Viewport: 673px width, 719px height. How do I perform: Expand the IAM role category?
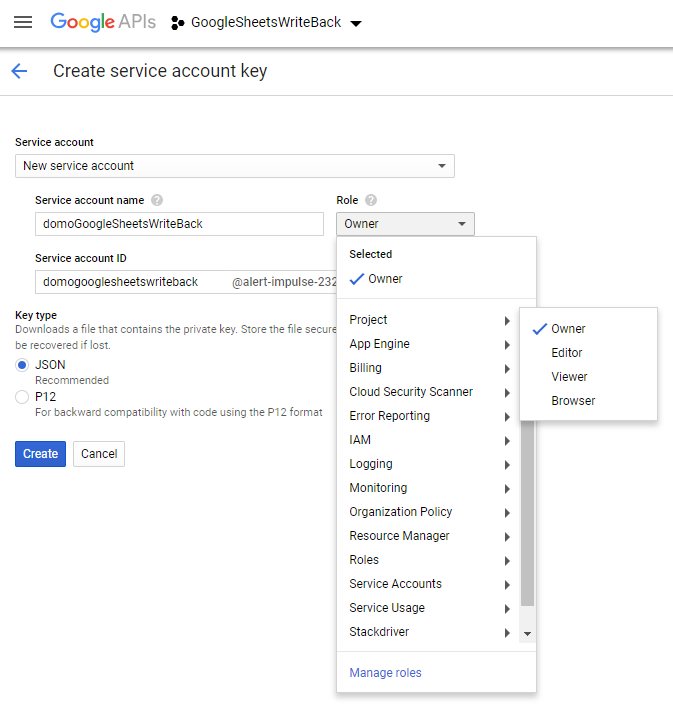coord(430,440)
